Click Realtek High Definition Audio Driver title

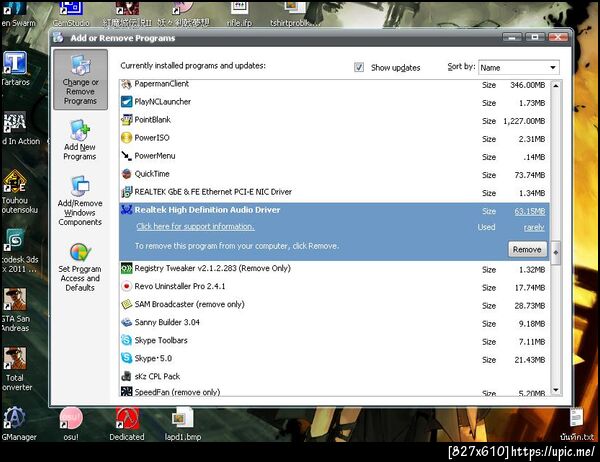click(x=207, y=210)
